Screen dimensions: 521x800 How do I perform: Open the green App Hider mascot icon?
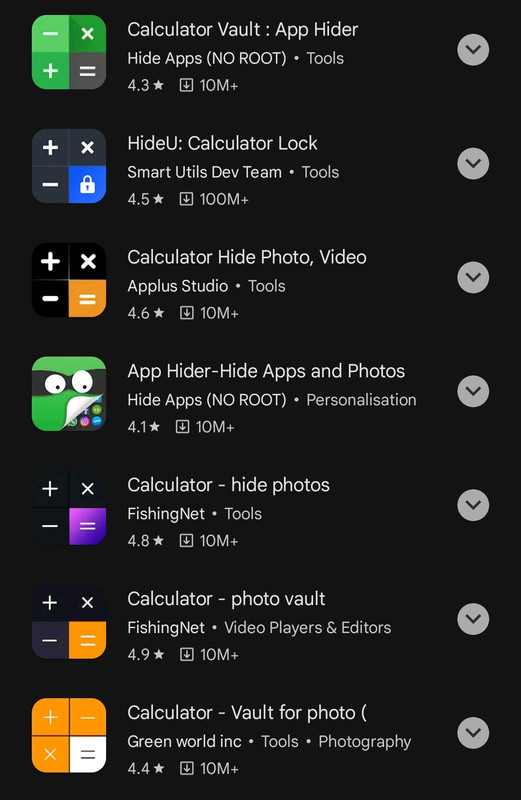69,393
